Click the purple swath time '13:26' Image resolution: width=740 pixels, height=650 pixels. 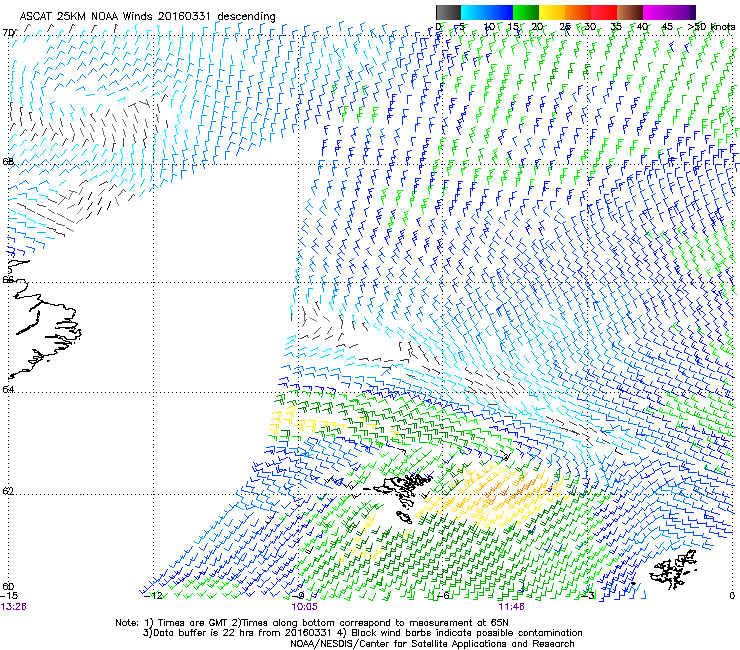coord(14,607)
